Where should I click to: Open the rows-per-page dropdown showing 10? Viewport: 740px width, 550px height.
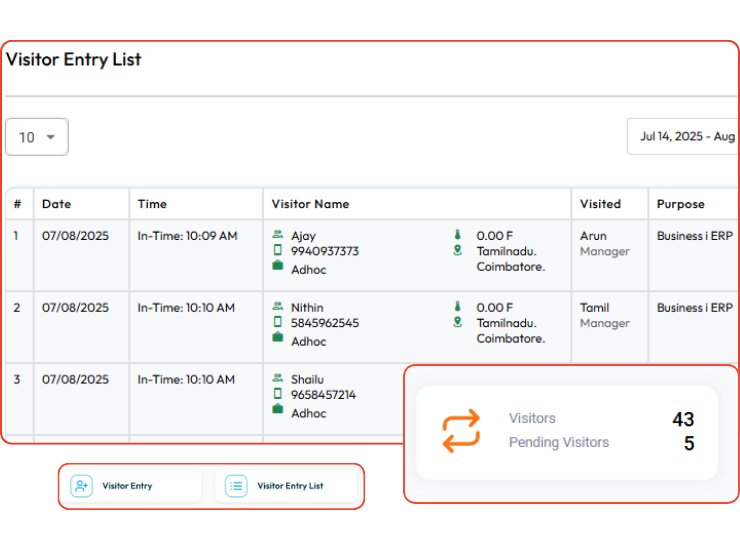point(37,137)
